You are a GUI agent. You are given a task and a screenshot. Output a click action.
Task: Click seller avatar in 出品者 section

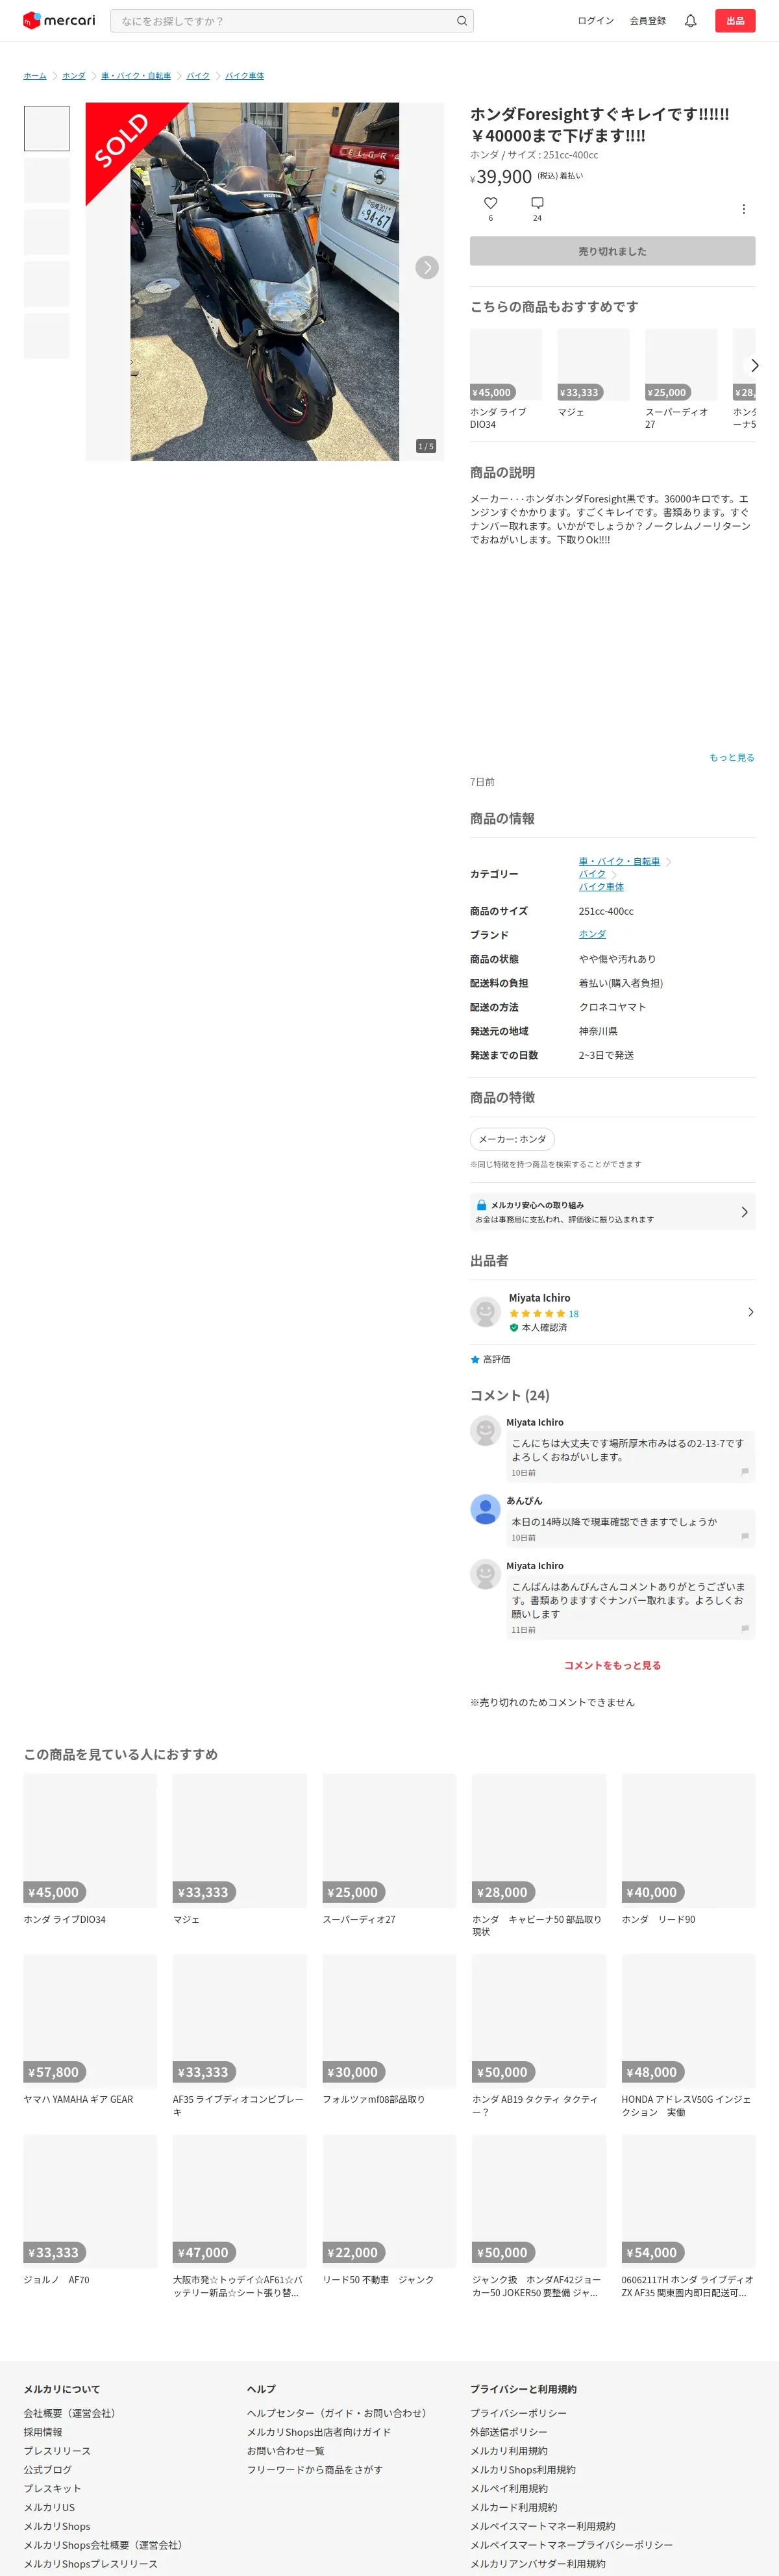pos(485,1311)
